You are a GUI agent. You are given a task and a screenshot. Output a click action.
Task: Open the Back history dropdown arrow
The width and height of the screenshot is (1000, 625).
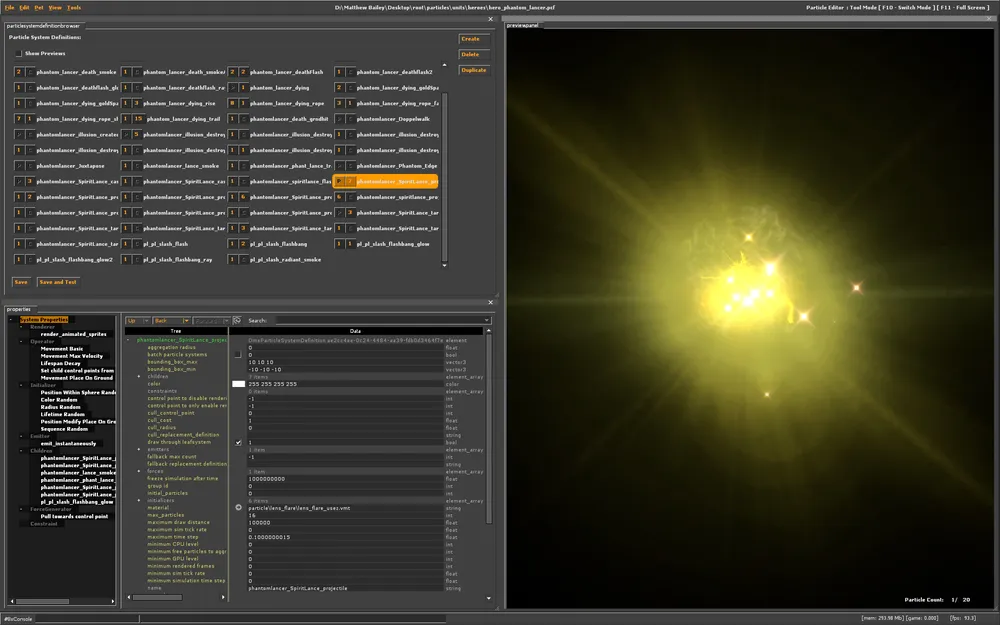click(x=188, y=321)
